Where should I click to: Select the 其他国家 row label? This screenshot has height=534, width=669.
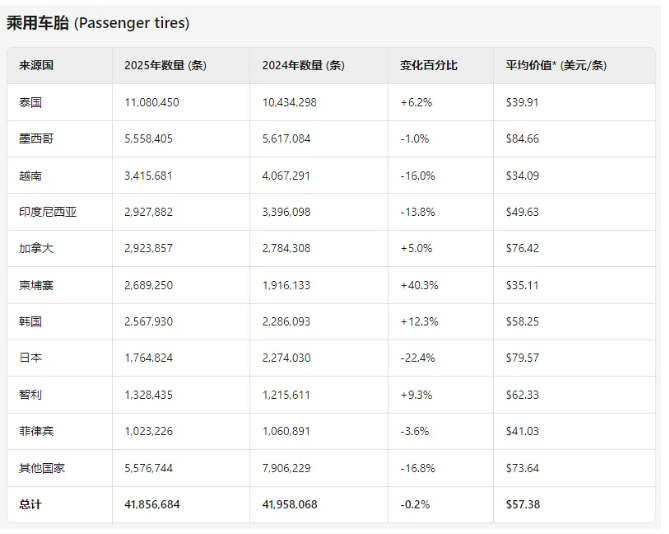42,468
